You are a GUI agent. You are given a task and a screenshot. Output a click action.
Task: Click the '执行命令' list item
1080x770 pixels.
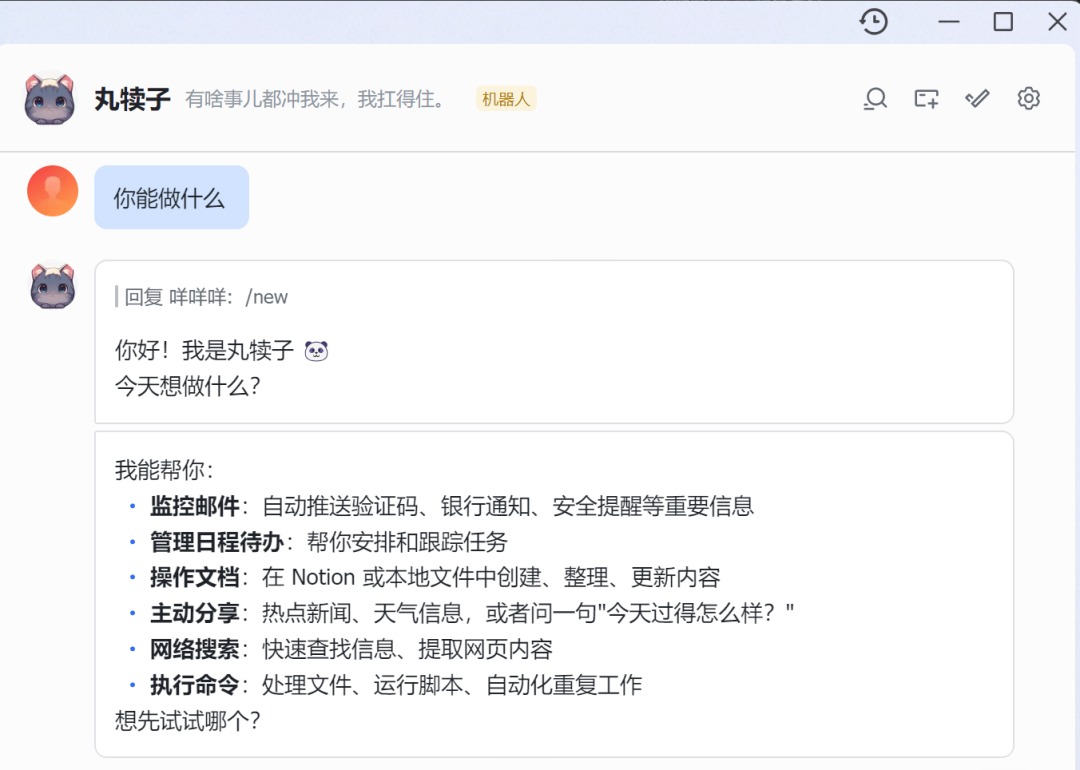[195, 685]
